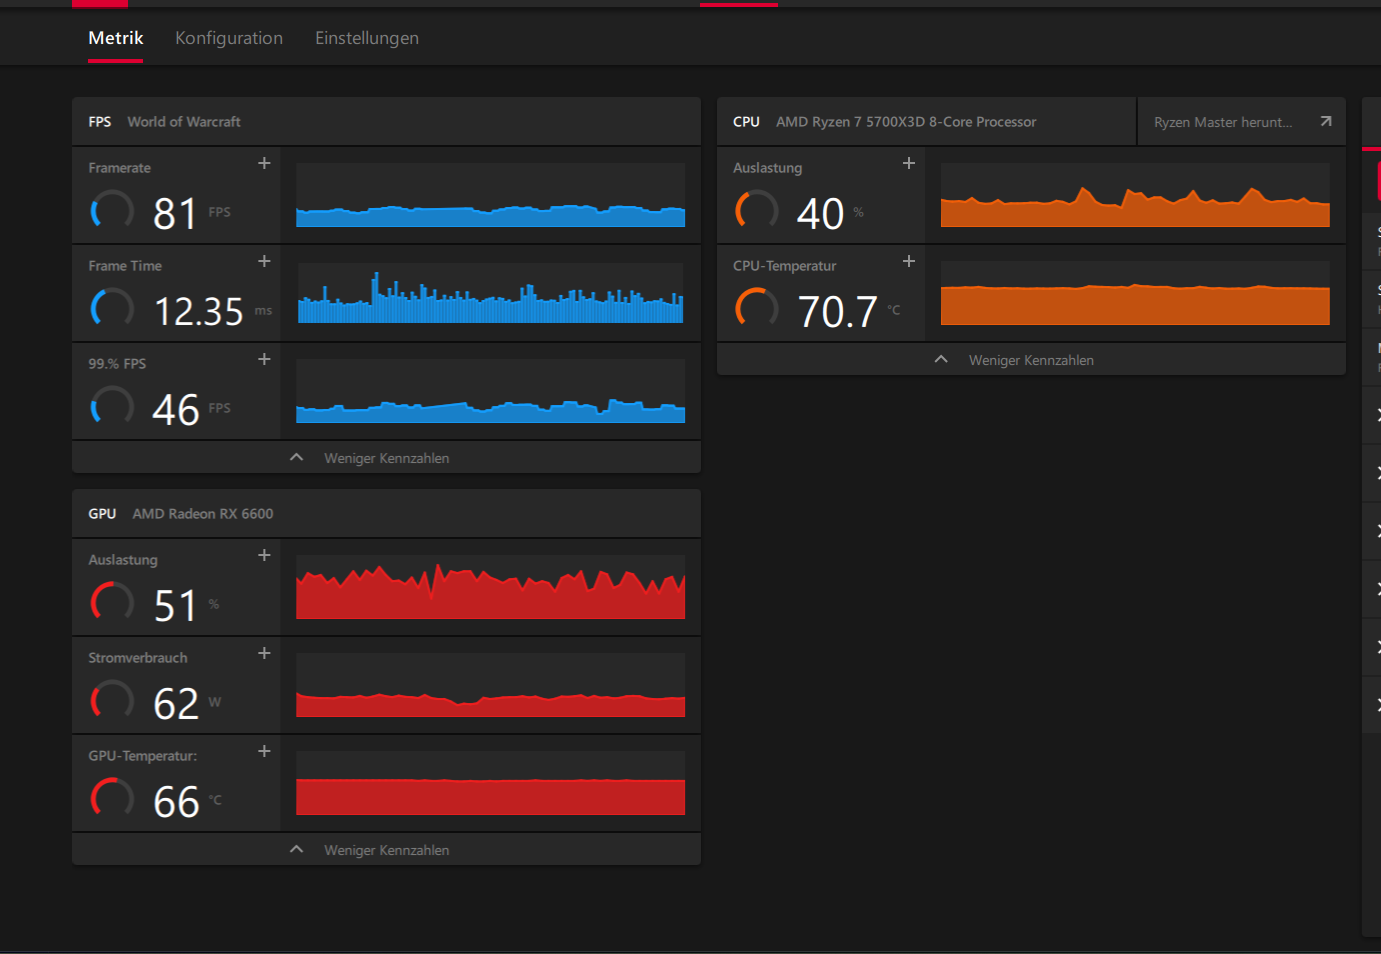Click the 12.35 ms frame time value

tap(199, 311)
